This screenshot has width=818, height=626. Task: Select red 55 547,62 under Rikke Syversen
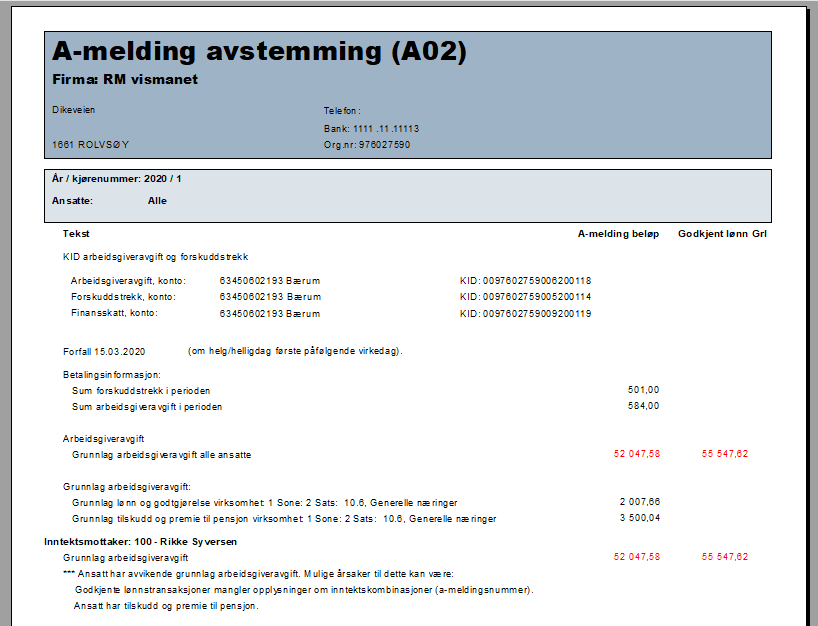click(725, 557)
